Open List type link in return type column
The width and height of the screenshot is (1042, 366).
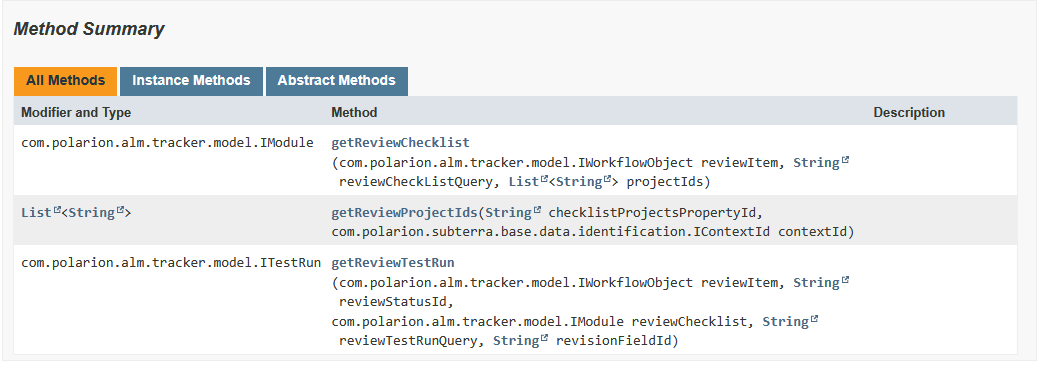(37, 213)
